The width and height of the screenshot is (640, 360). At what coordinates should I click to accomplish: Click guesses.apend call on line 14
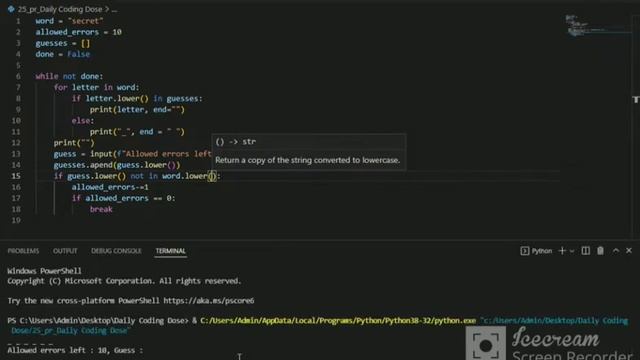(117, 165)
